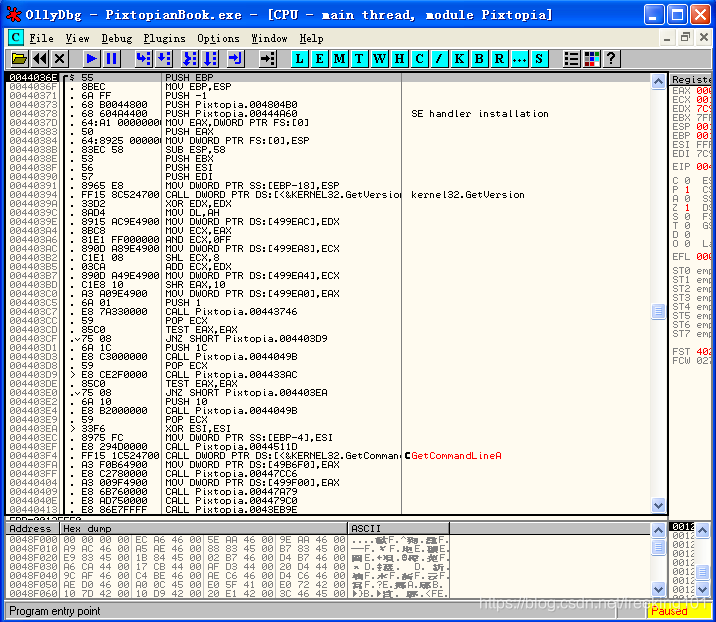Screen dimensions: 716x622
Task: Select dump row at address 0048F060
Action: pos(227,594)
